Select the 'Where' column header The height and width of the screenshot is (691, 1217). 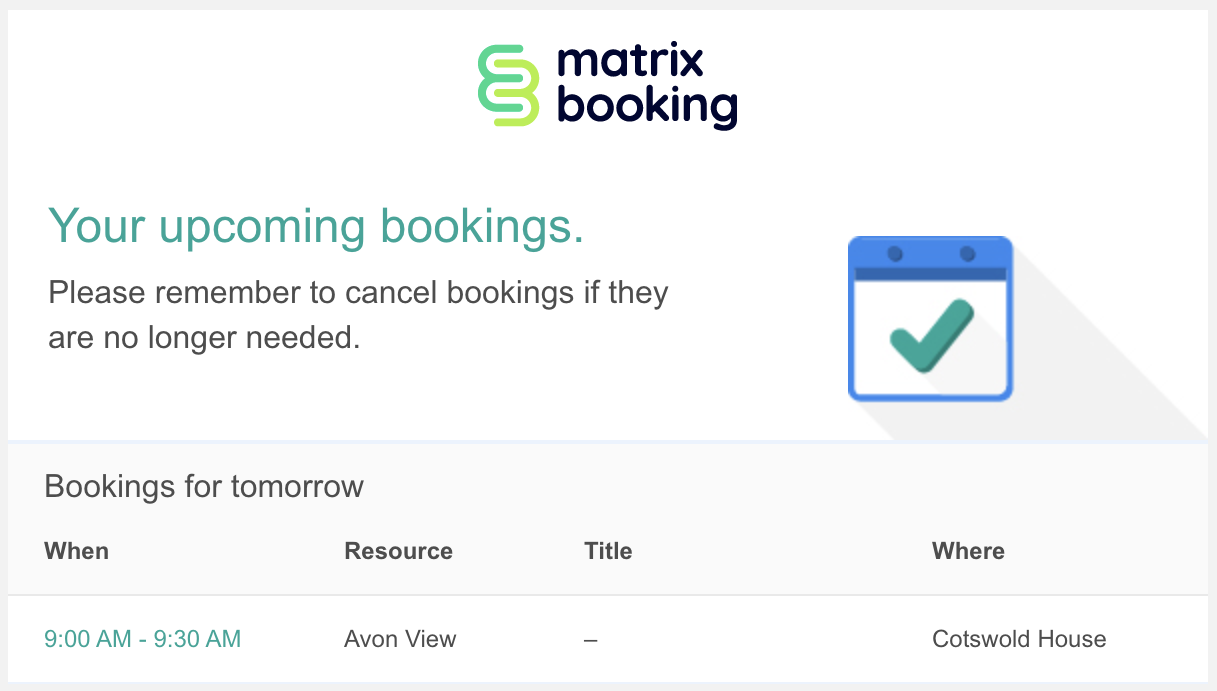(968, 551)
